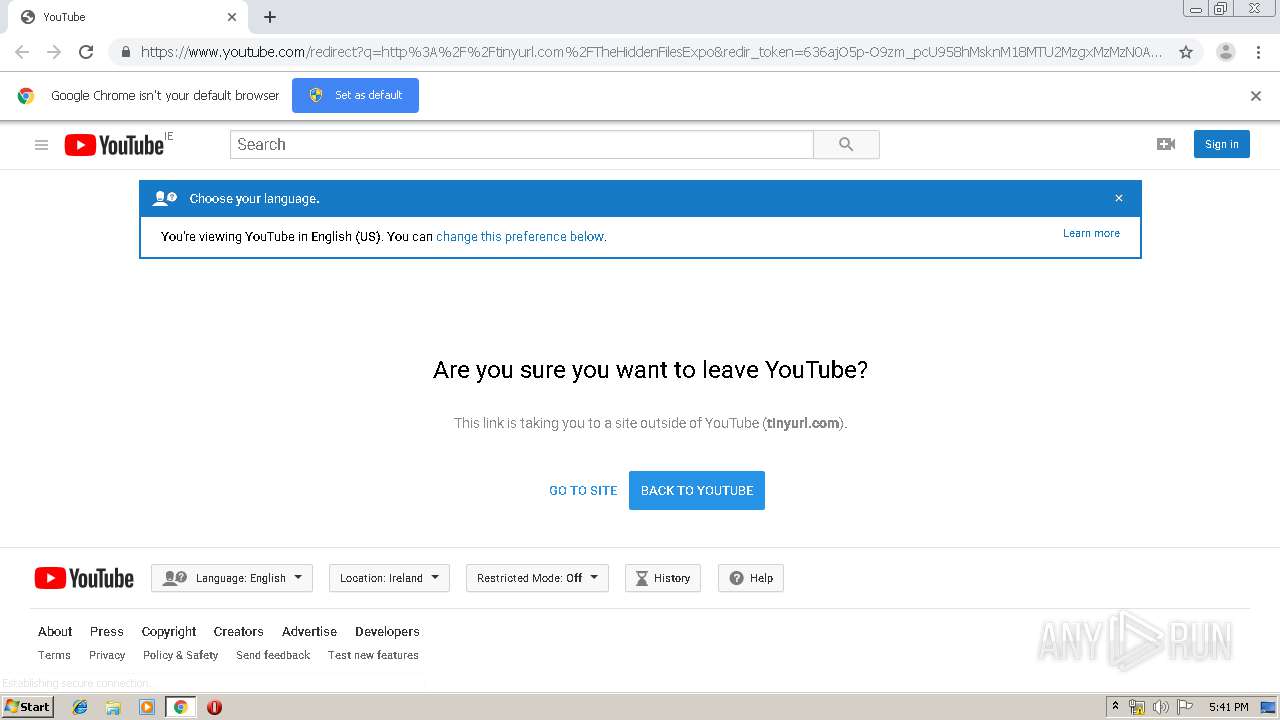The image size is (1280, 720).
Task: Show hidden tray icons arrow
Action: 1116,706
